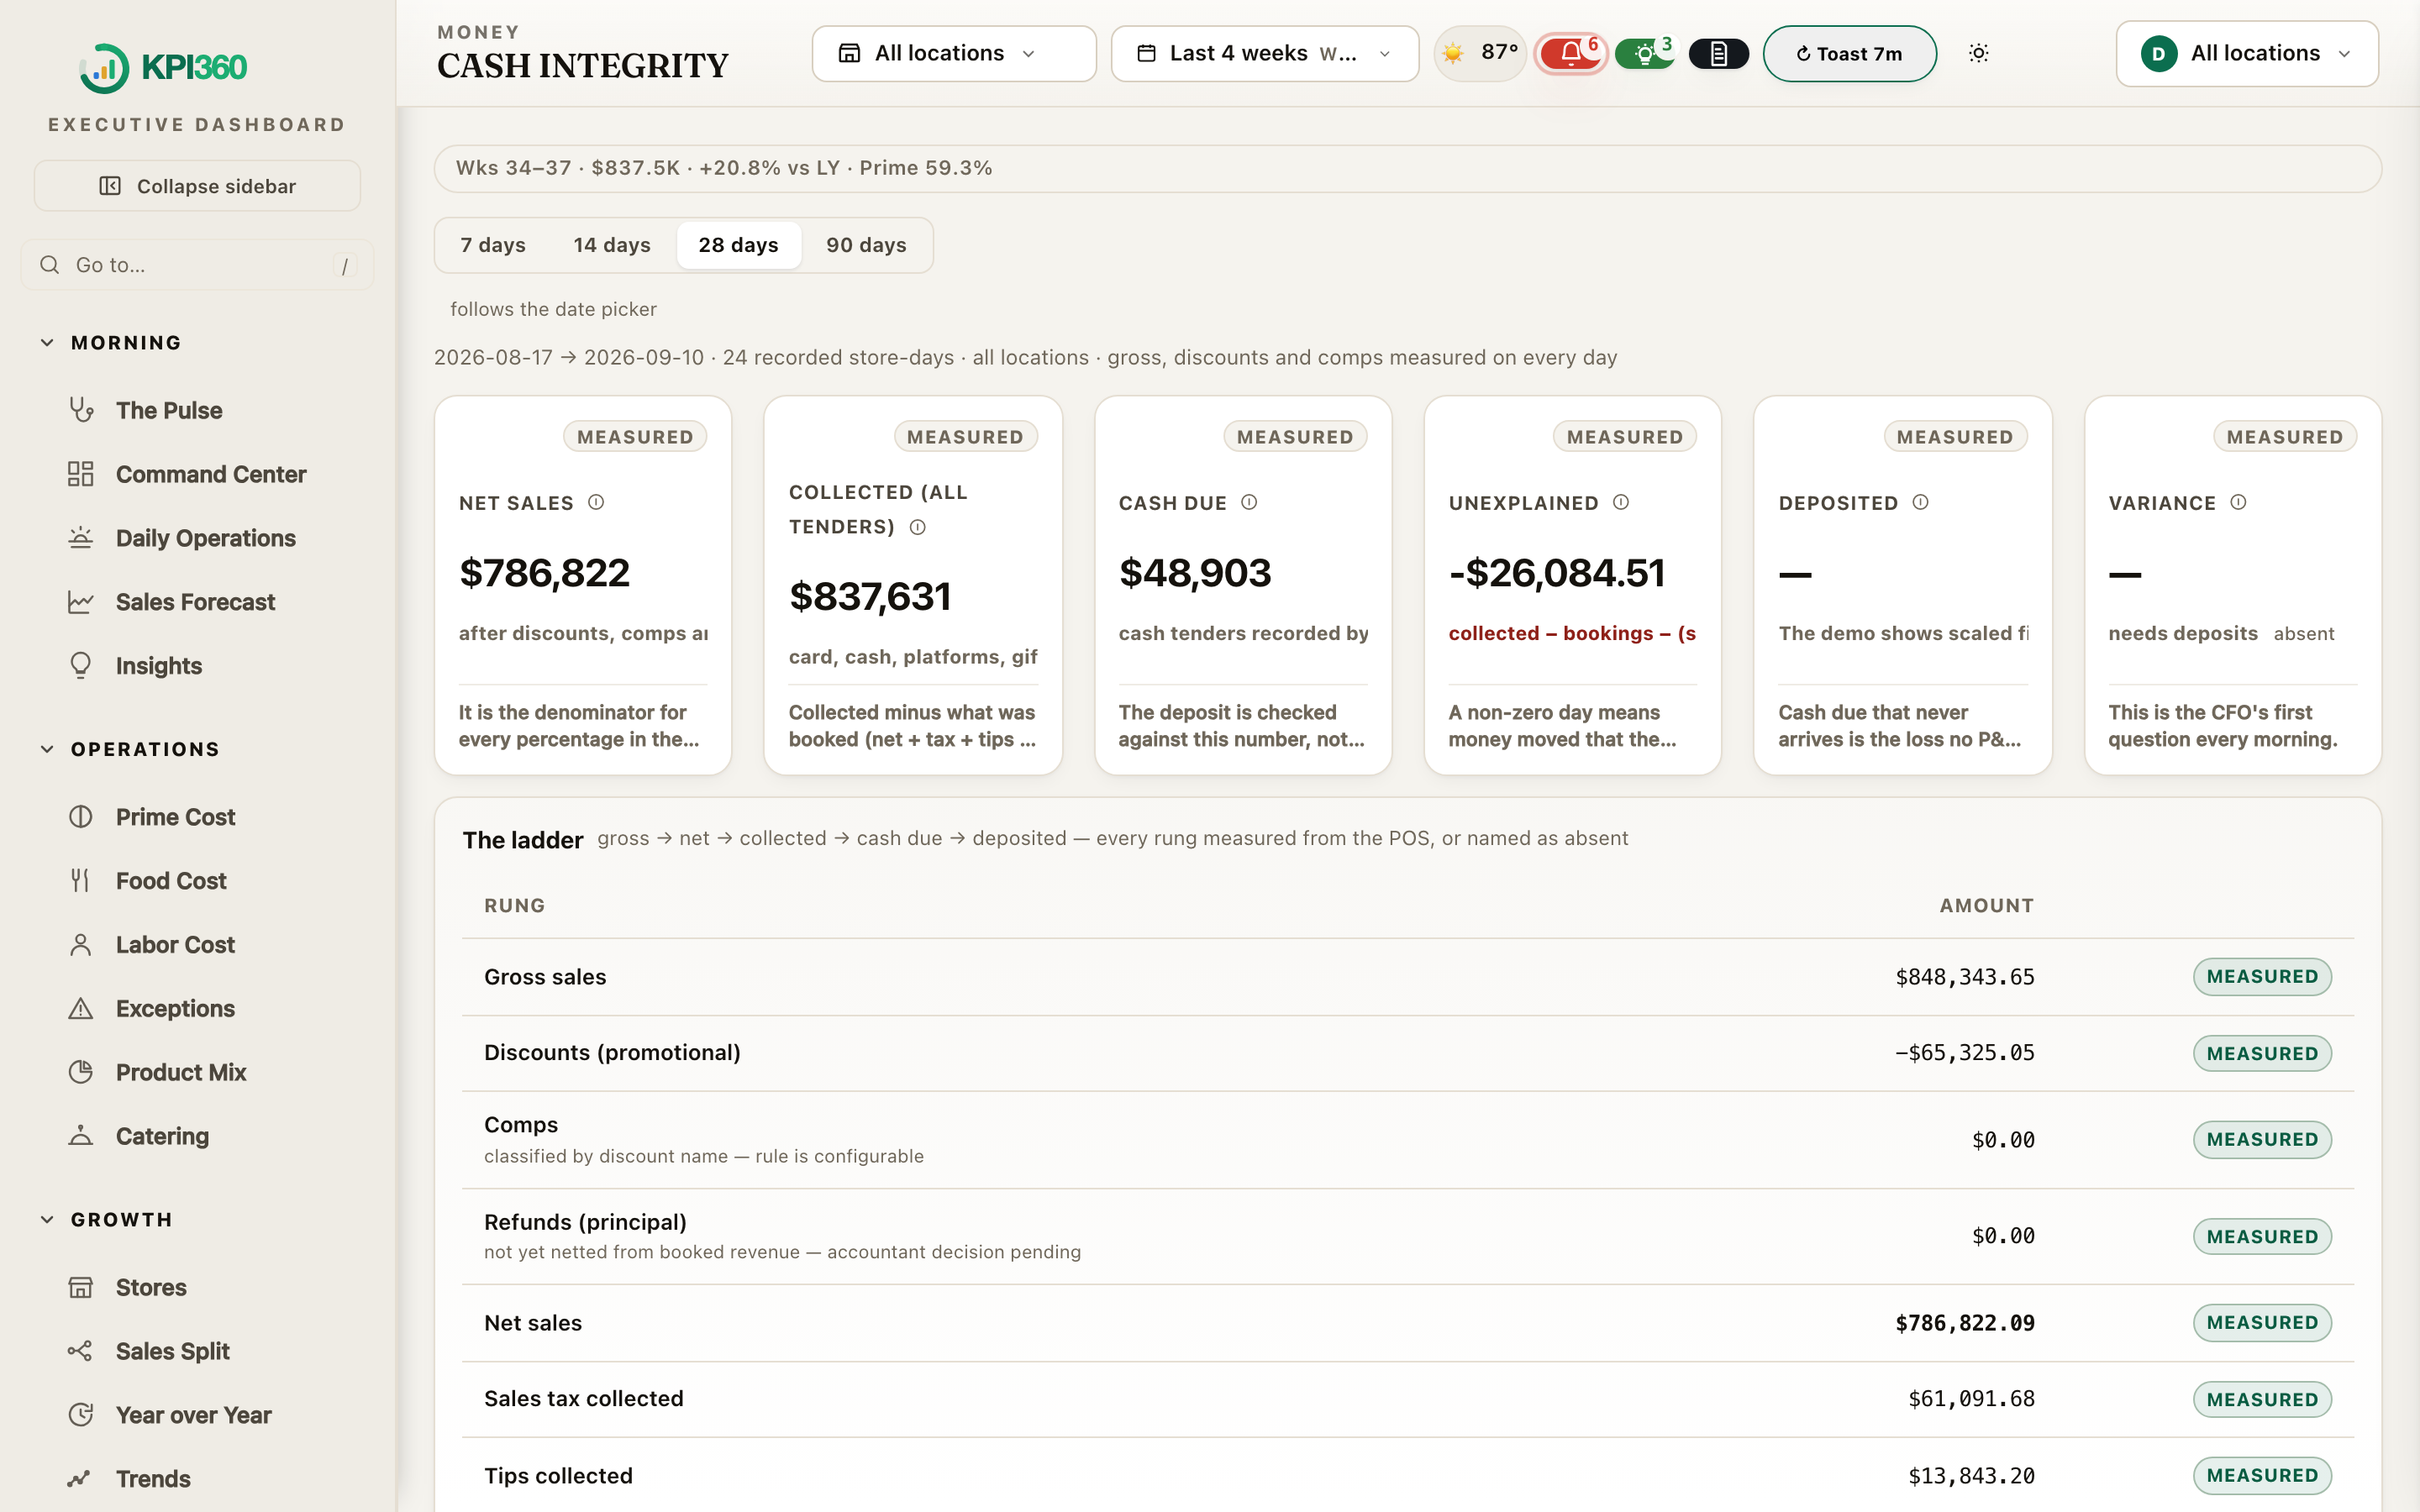Open Trends page
This screenshot has height=1512, width=2420.
tap(152, 1479)
